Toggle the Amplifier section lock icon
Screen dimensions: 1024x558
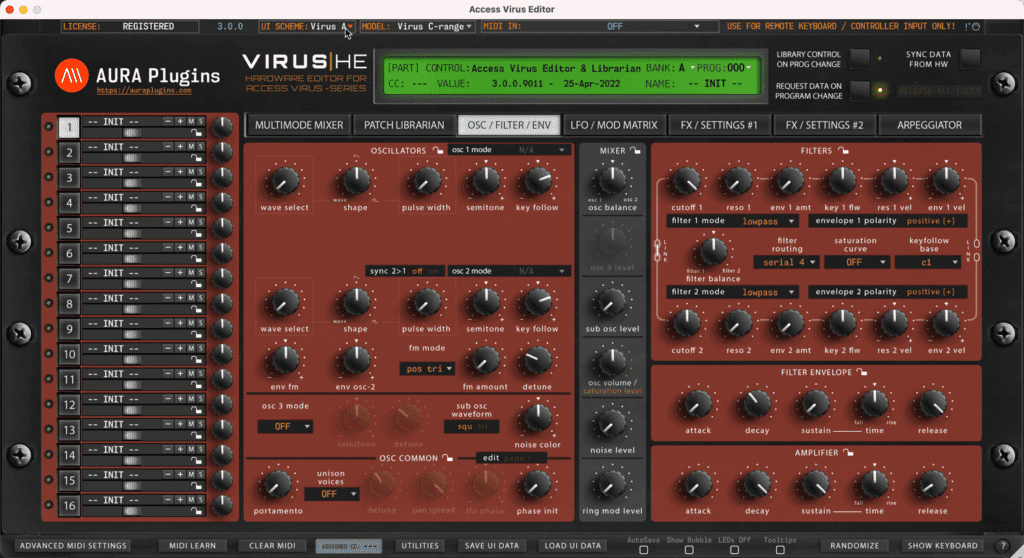pos(848,453)
